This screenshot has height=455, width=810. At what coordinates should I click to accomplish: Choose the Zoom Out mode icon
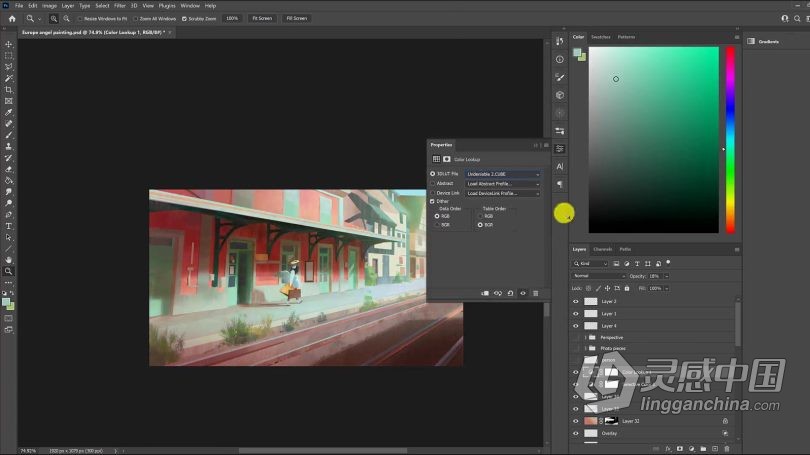[x=67, y=19]
